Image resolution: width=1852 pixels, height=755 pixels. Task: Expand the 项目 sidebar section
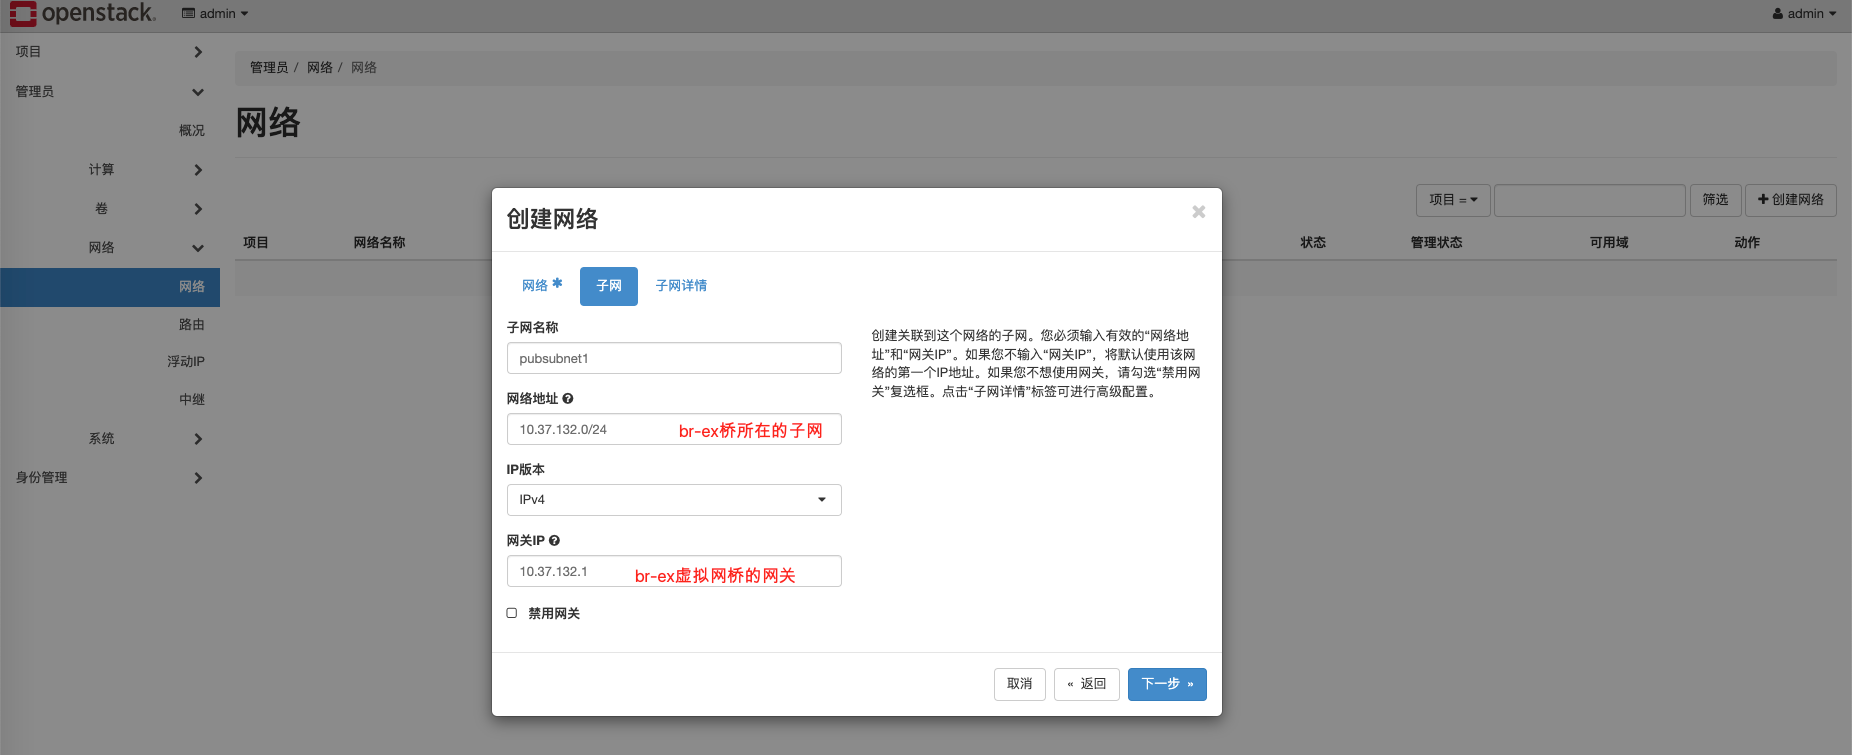coord(110,52)
